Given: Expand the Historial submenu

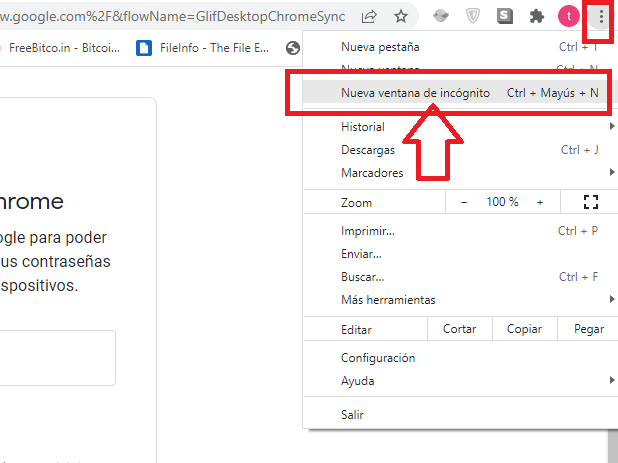Looking at the screenshot, I should tap(460, 127).
